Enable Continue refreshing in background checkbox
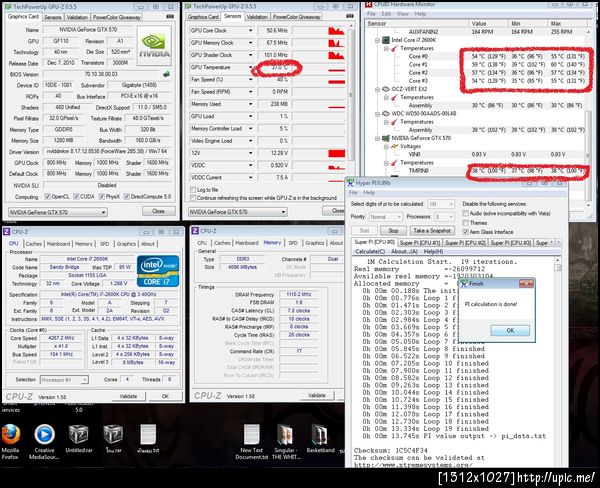 [193, 198]
